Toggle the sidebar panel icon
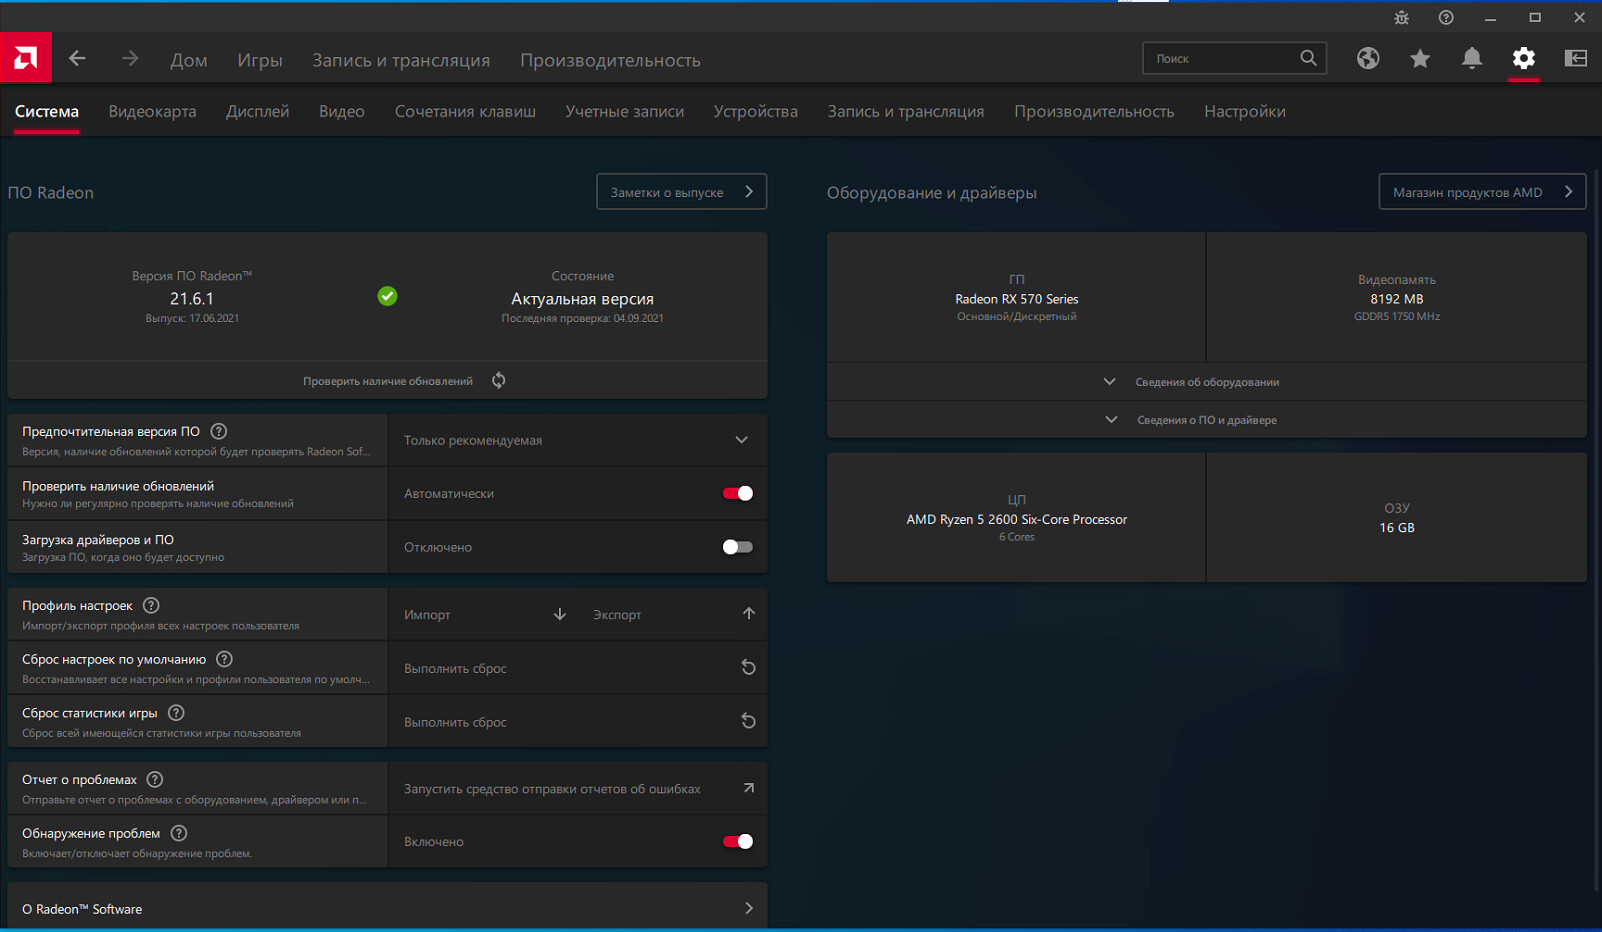 click(1576, 58)
